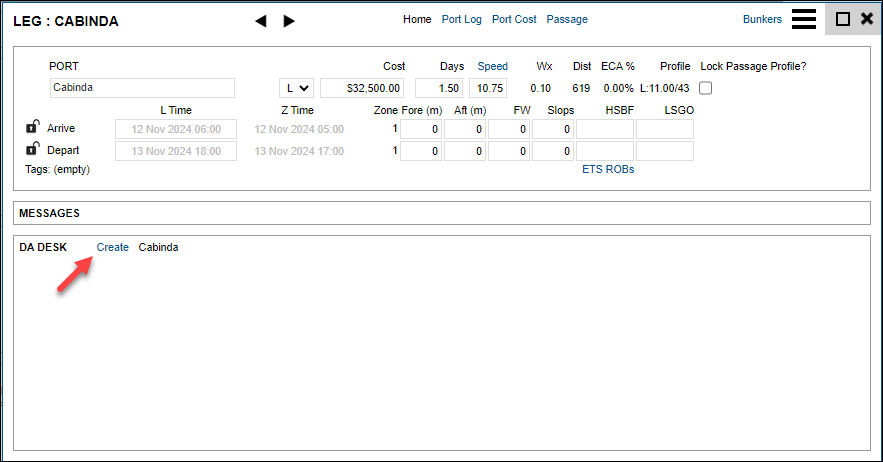Switch to the Port Cost tab
883x462 pixels.
[514, 19]
